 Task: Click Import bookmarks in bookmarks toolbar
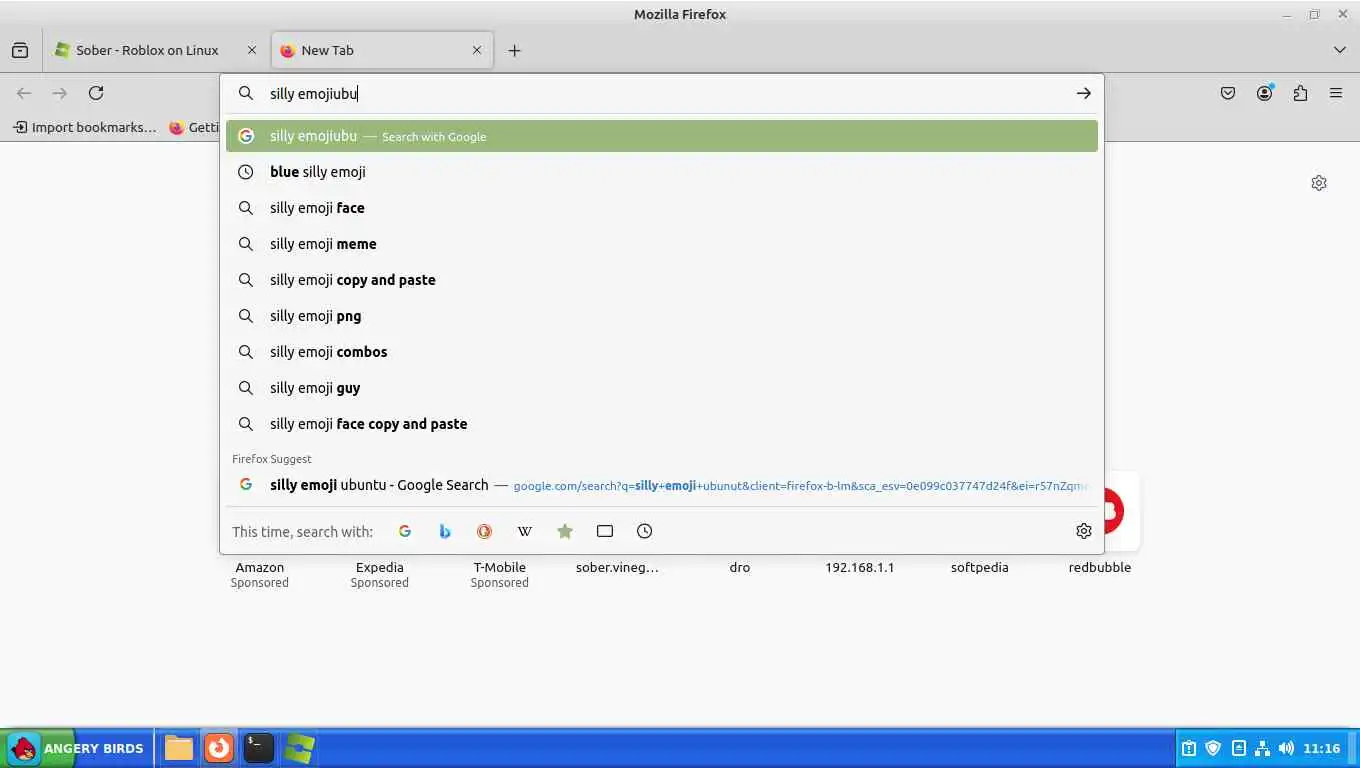click(x=85, y=127)
